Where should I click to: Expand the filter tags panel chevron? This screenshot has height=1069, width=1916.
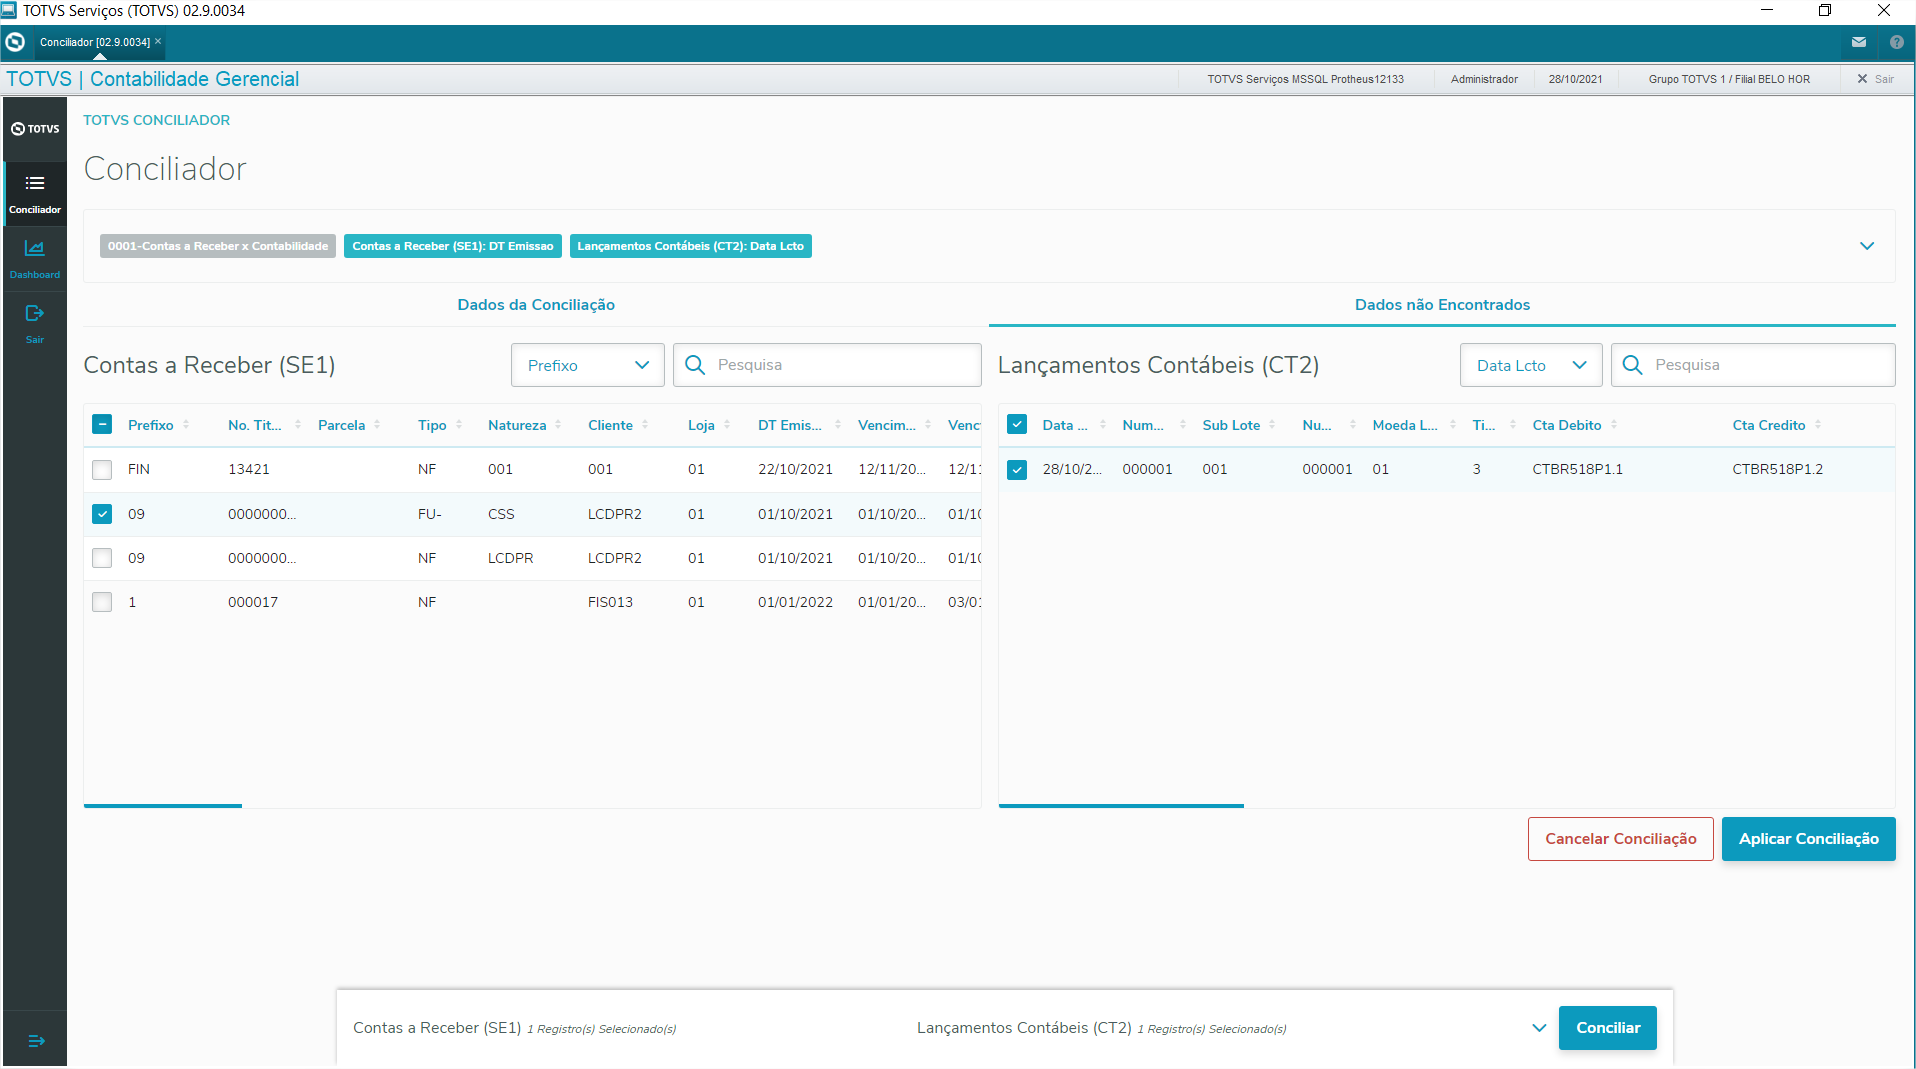[1867, 246]
